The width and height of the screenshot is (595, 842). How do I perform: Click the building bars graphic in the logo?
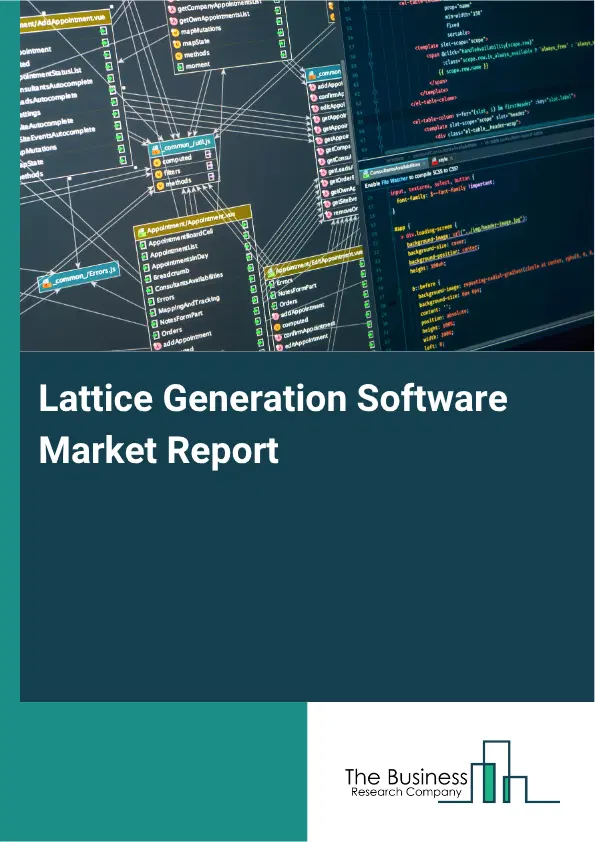coord(499,772)
